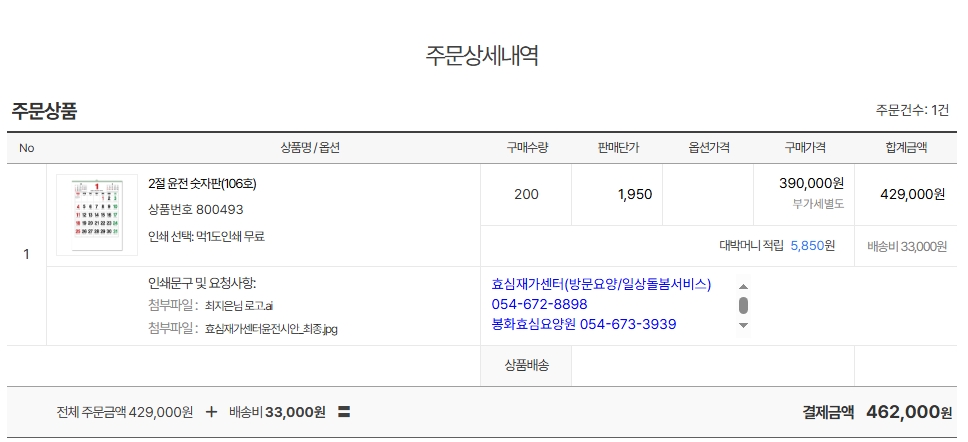Viewport: 968px width, 442px height.
Task: Click the 대박머니 적립 5,850원 amount
Action: point(812,245)
